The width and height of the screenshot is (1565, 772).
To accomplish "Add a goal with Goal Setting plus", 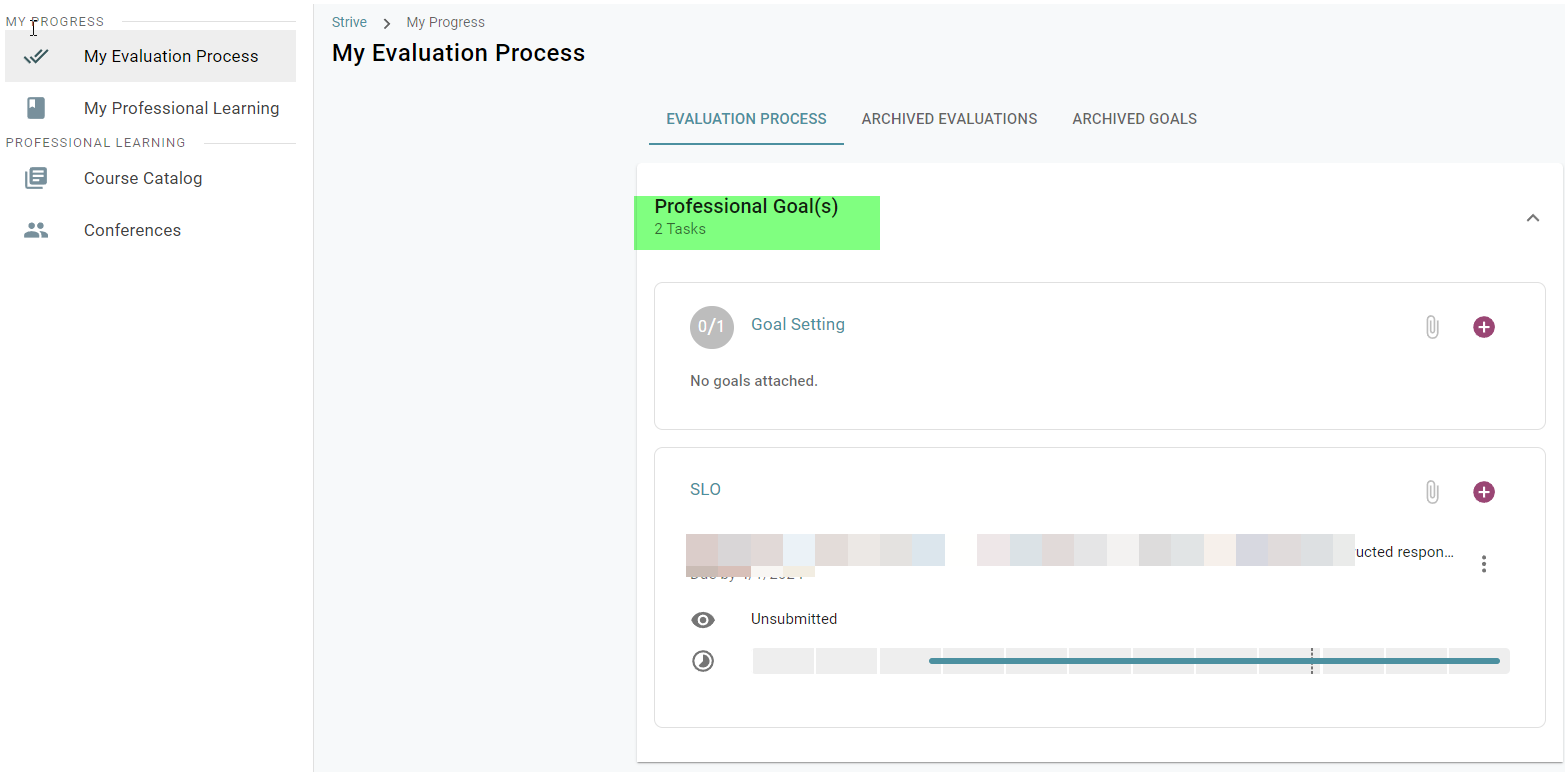I will coord(1484,327).
